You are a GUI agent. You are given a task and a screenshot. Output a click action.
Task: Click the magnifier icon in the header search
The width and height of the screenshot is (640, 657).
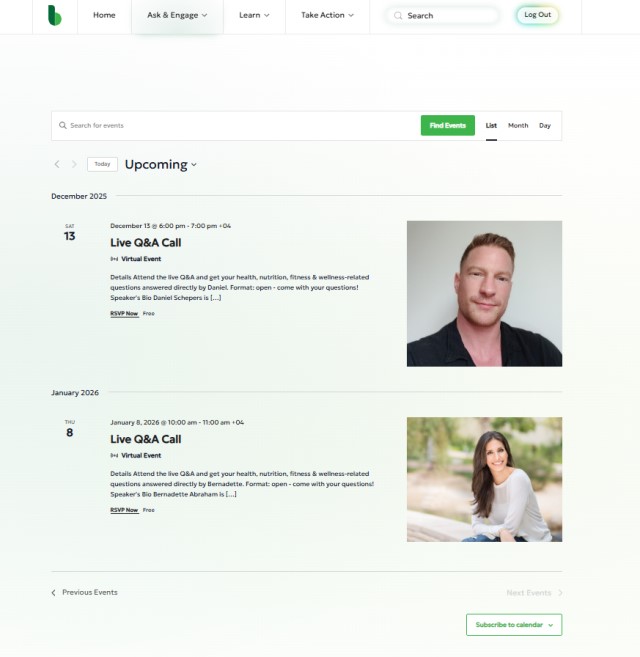point(398,16)
